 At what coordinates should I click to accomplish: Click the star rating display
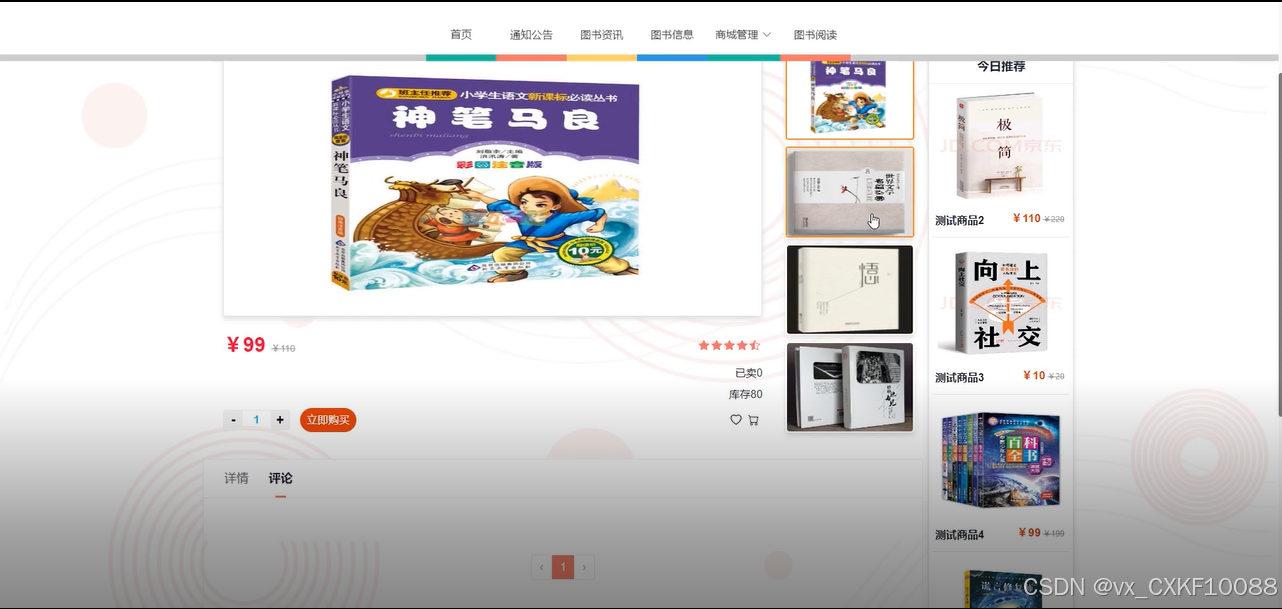coord(729,345)
